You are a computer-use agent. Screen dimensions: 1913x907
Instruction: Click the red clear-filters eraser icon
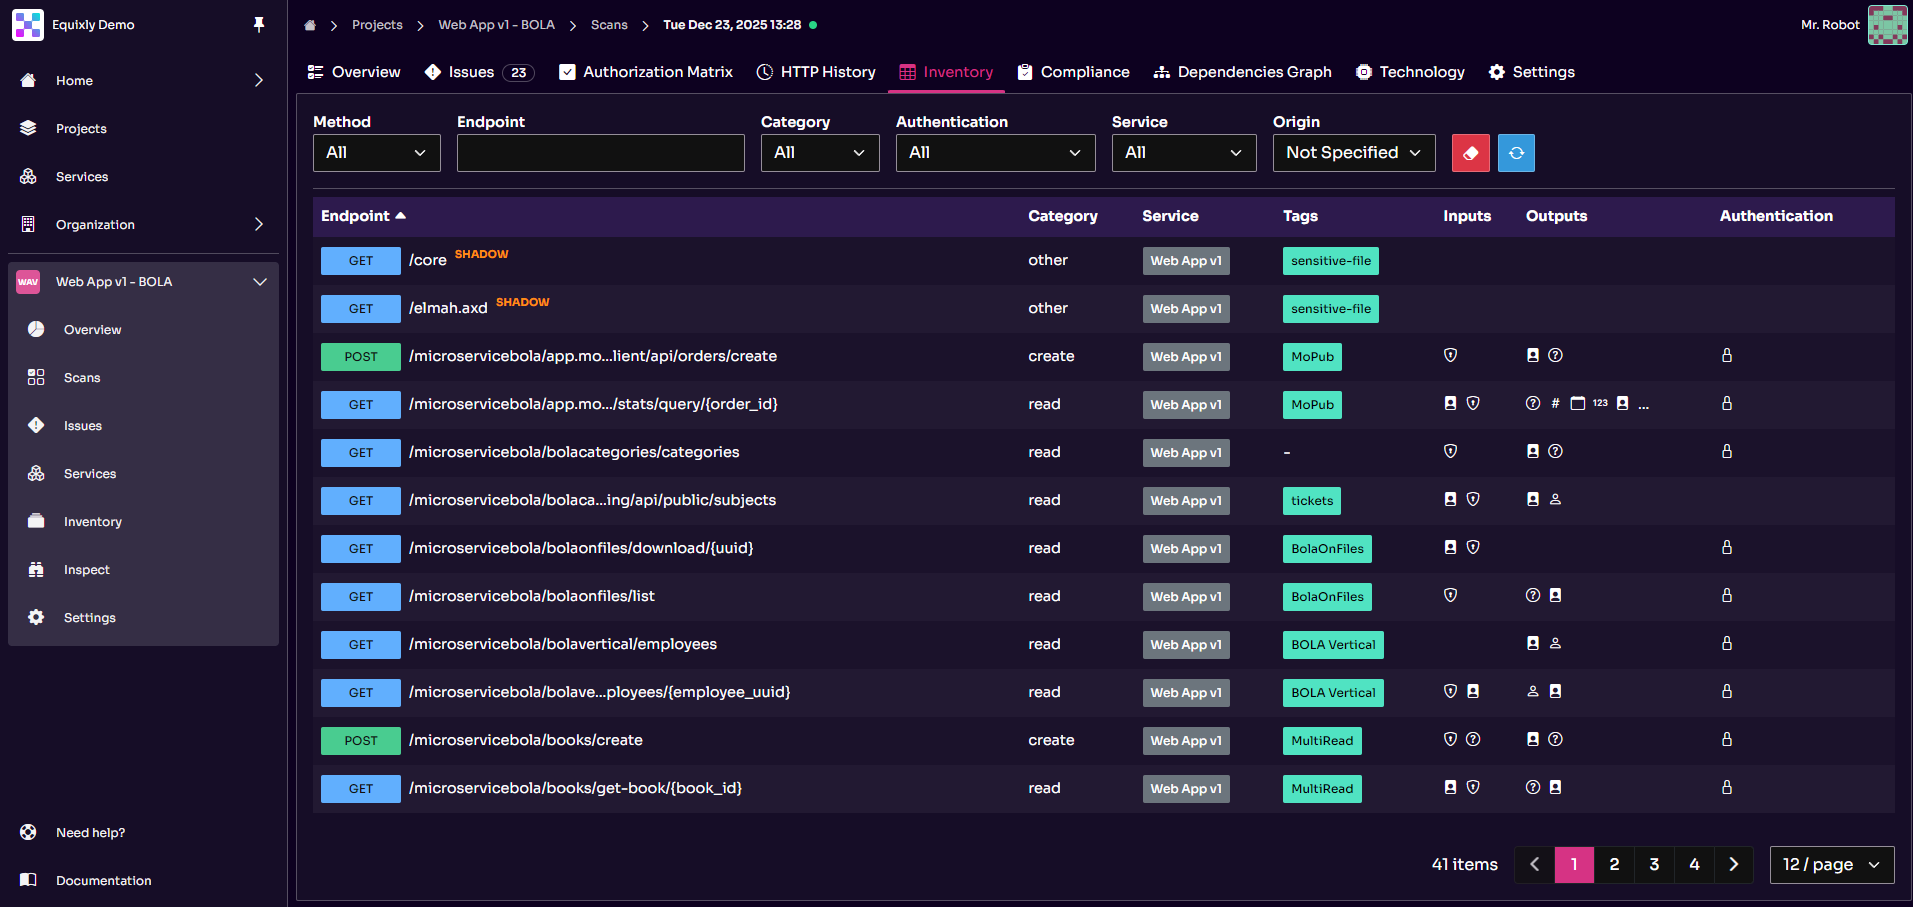[x=1470, y=152]
